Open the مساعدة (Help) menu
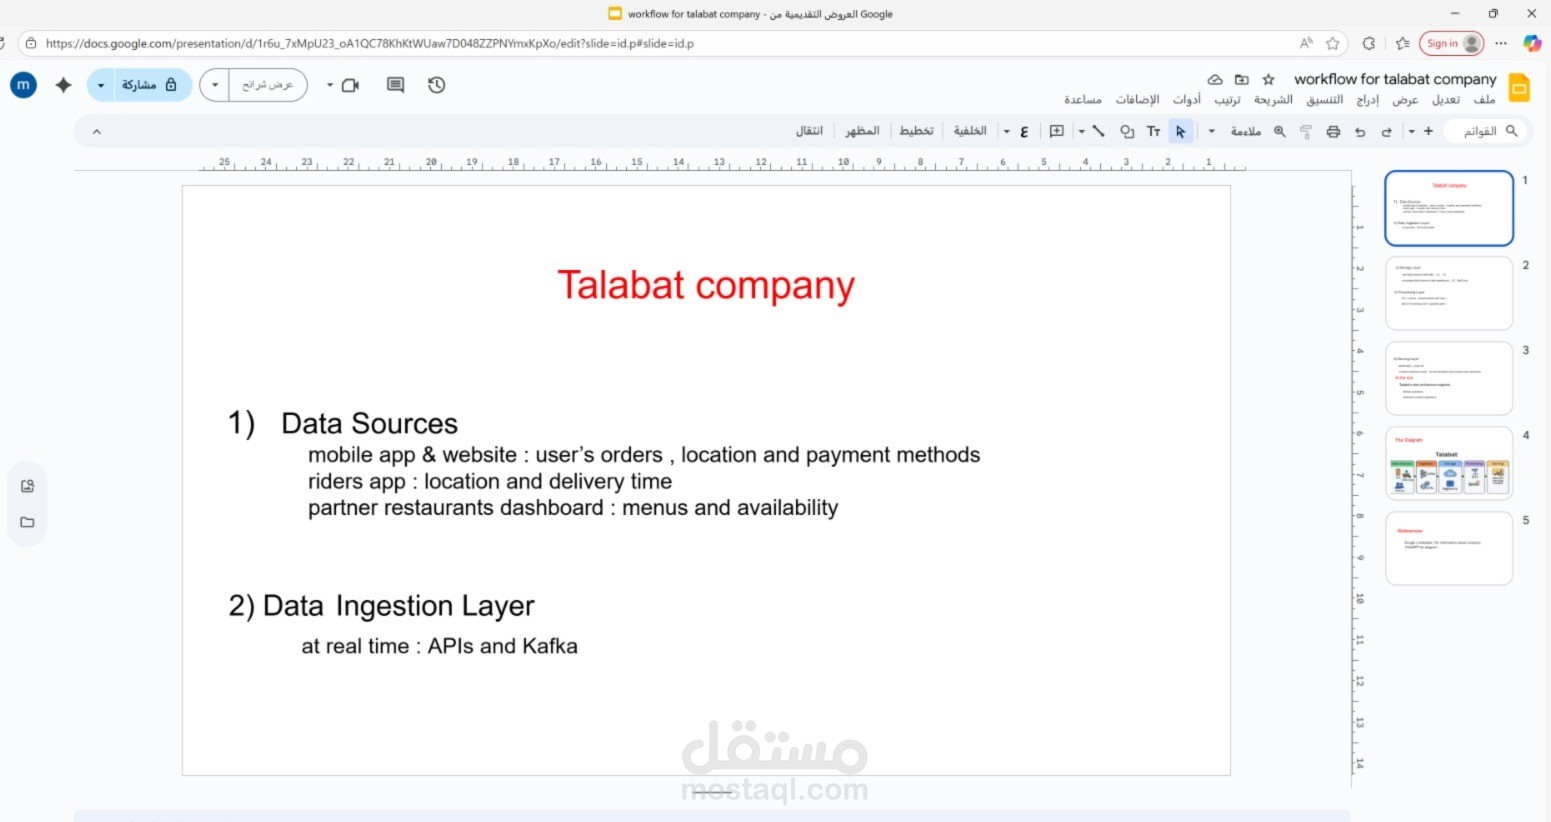The width and height of the screenshot is (1551, 822). [1083, 100]
